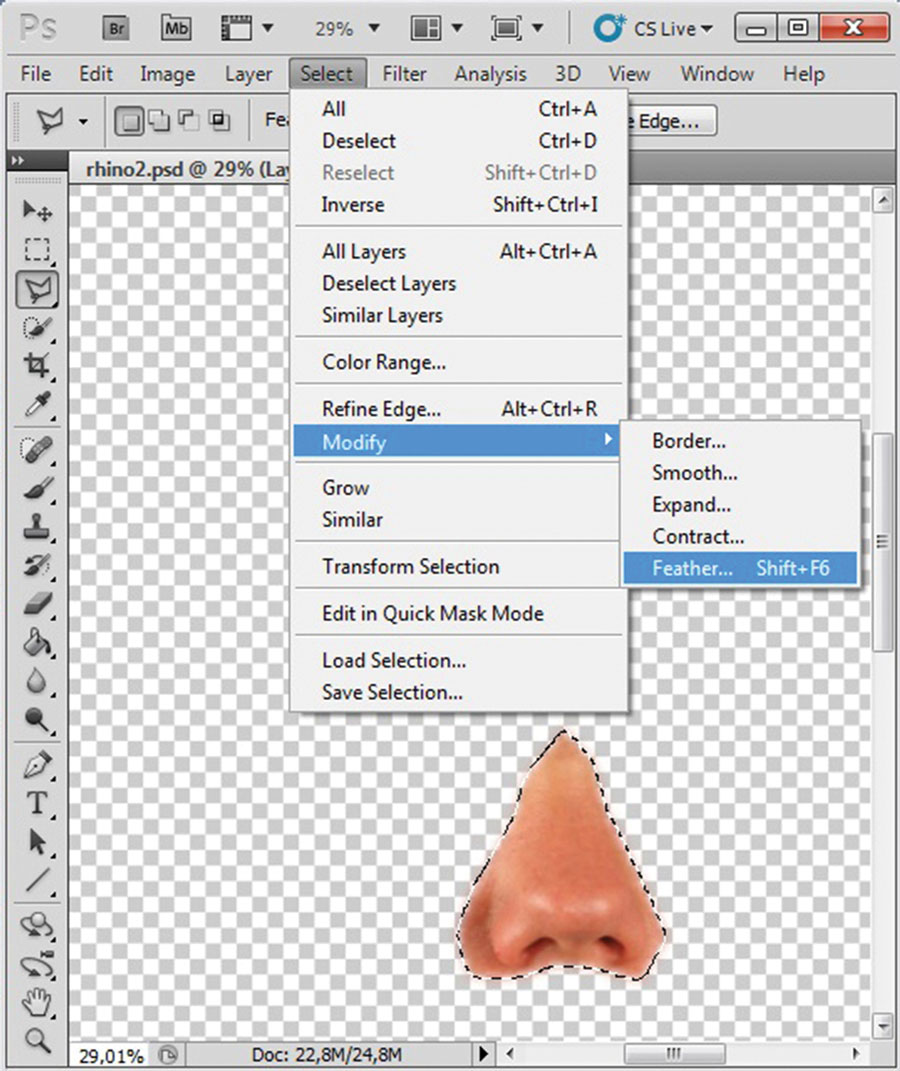The image size is (900, 1071).
Task: Pick the Paint Bucket tool
Action: [x=37, y=641]
